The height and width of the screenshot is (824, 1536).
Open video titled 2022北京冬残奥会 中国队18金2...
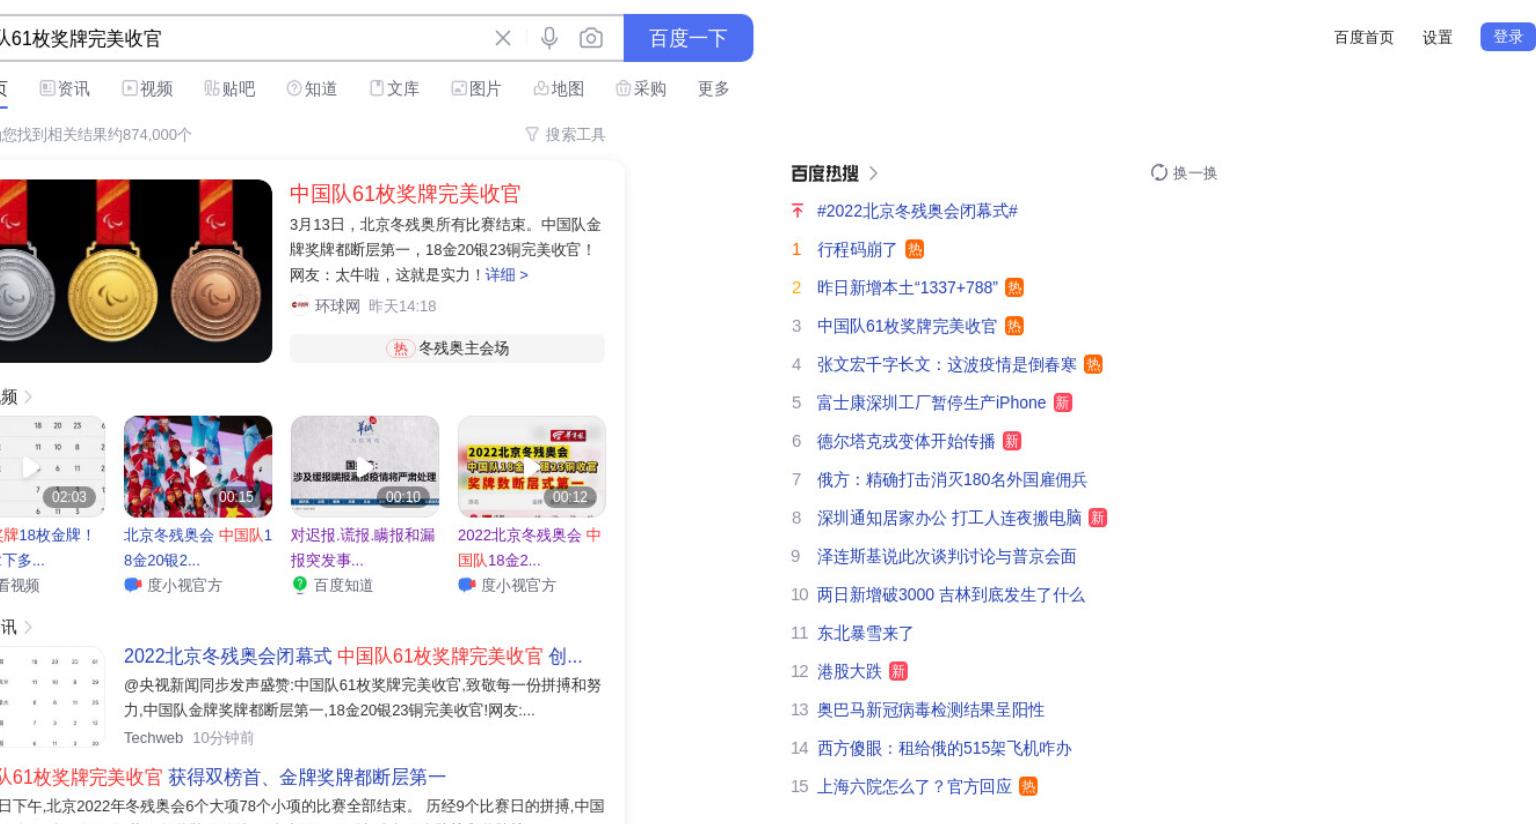pos(530,547)
